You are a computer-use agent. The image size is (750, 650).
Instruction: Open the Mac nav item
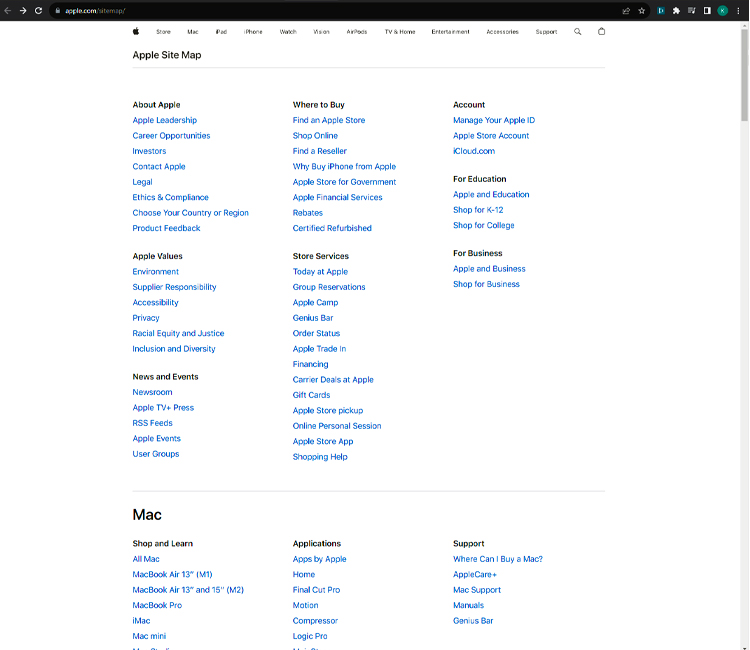click(x=193, y=32)
